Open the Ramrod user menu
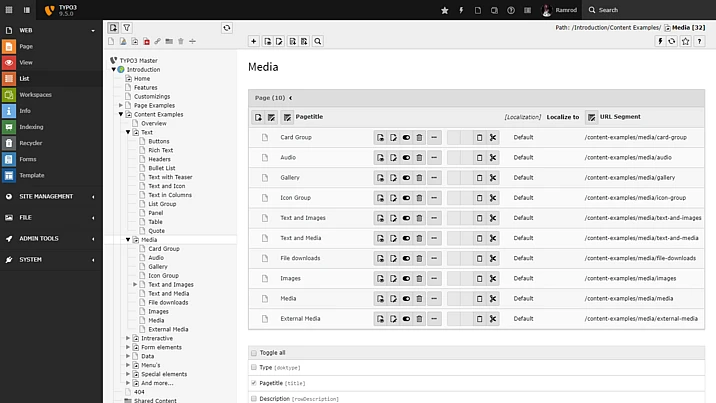Viewport: 716px width, 403px height. 560,10
